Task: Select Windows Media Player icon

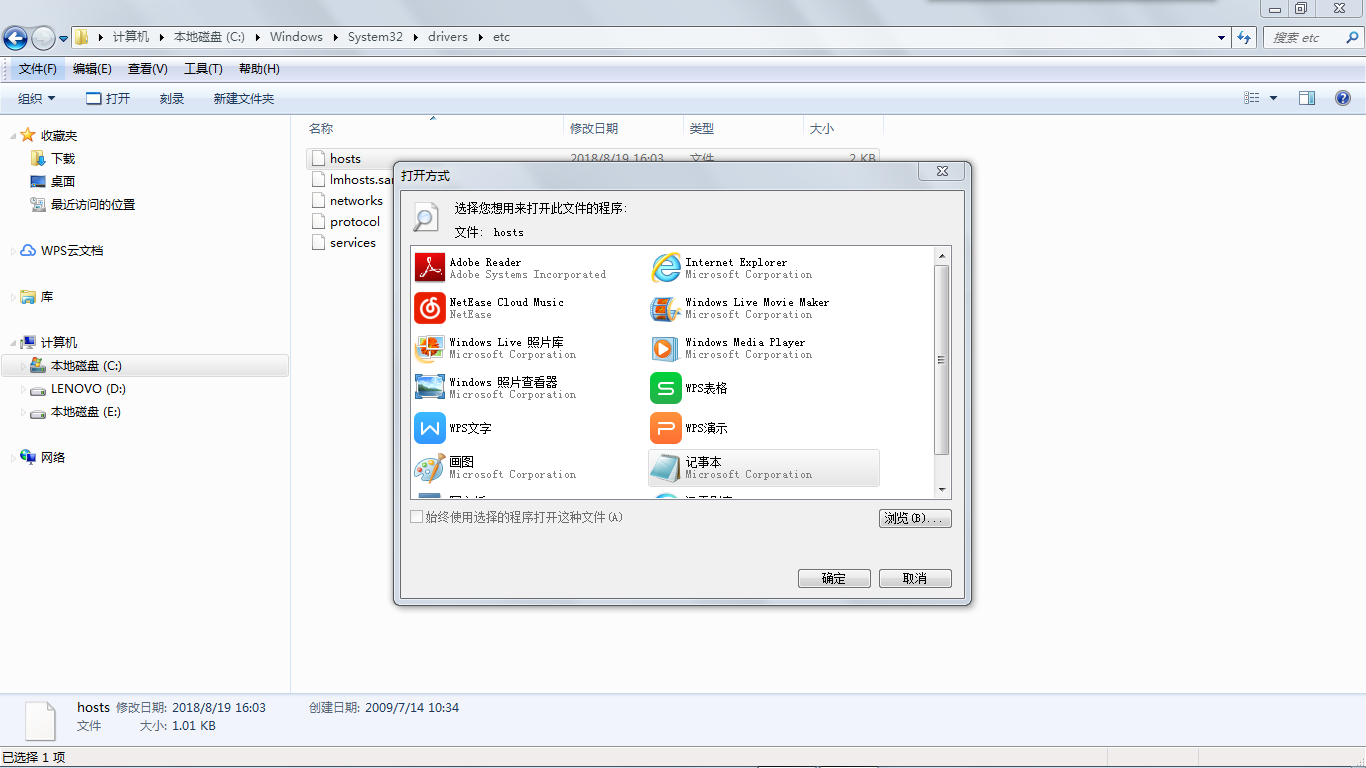Action: 666,348
